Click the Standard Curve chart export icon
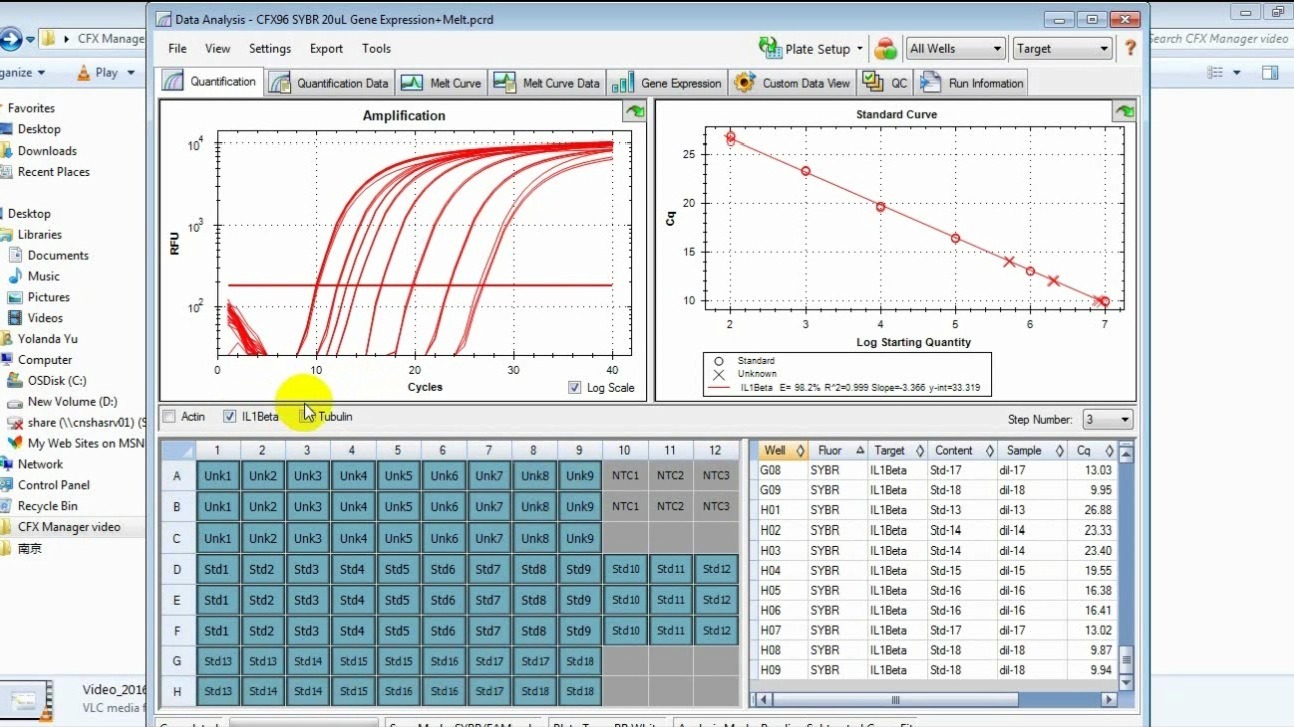 coord(1124,112)
